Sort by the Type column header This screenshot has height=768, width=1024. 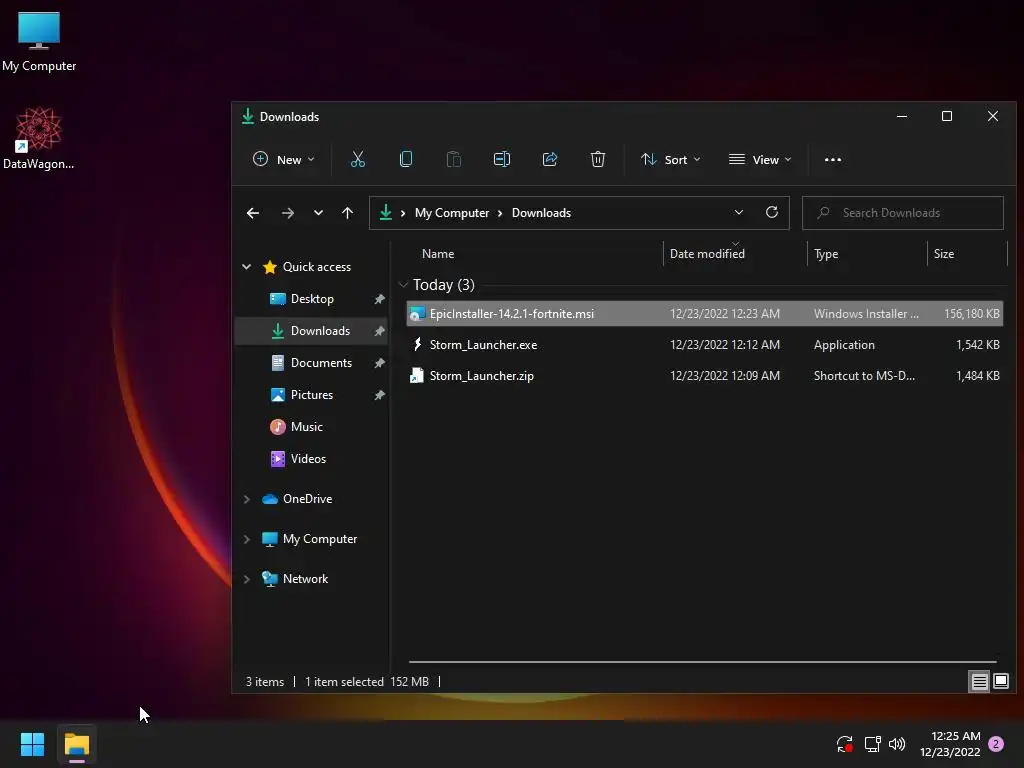tap(825, 254)
